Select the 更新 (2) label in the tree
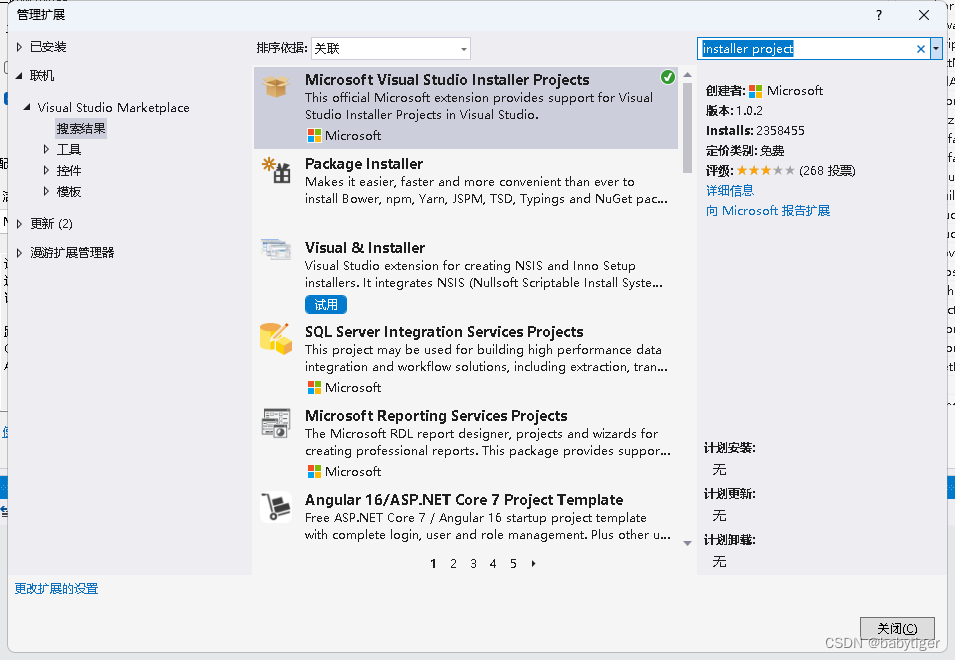This screenshot has height=660, width=955. pyautogui.click(x=52, y=224)
